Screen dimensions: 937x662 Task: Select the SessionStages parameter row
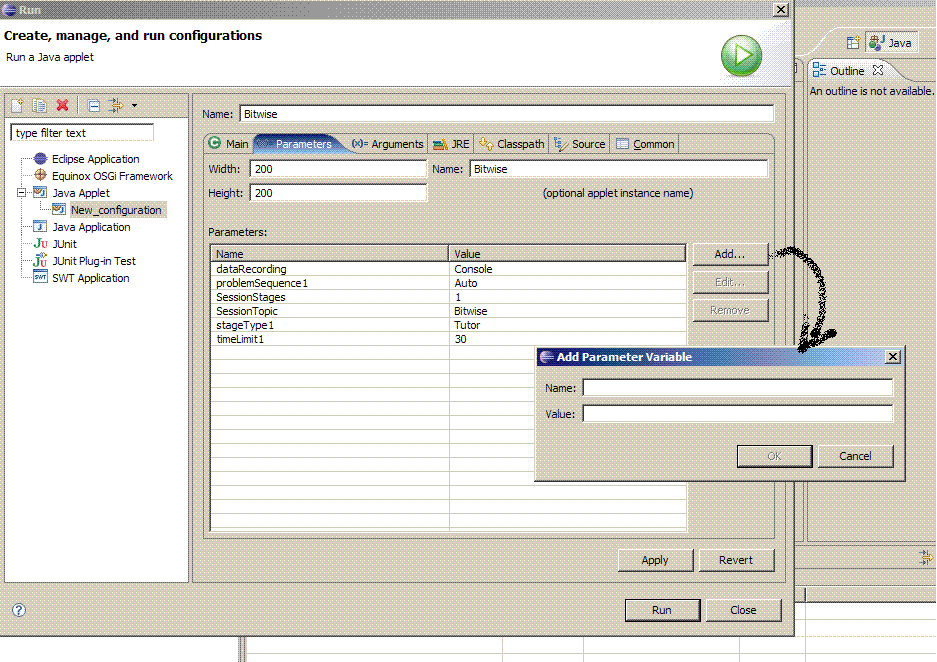448,297
